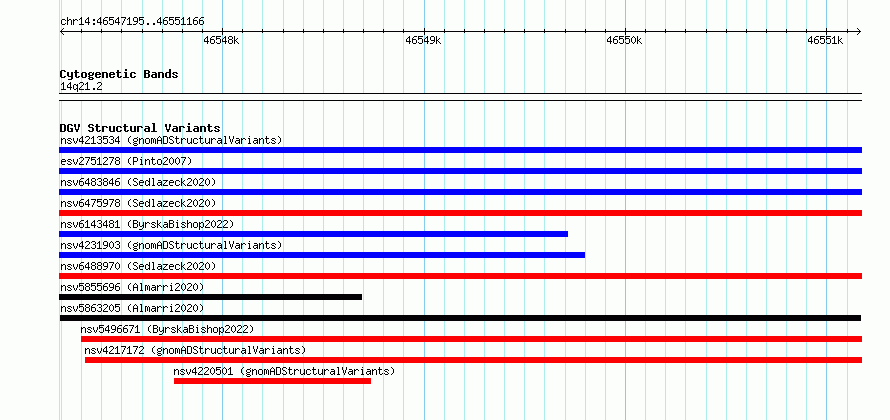Click the DGV Structural Variants track title
This screenshot has width=890, height=420.
pos(140,128)
